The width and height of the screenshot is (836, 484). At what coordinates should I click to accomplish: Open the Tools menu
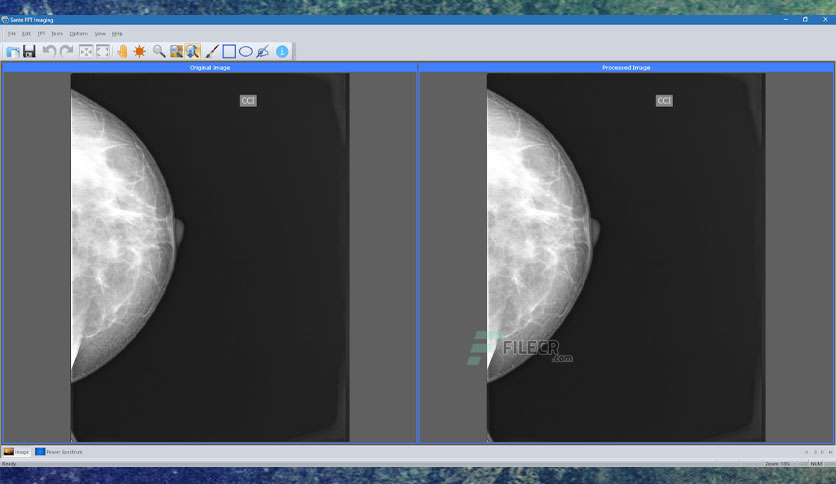[x=57, y=34]
